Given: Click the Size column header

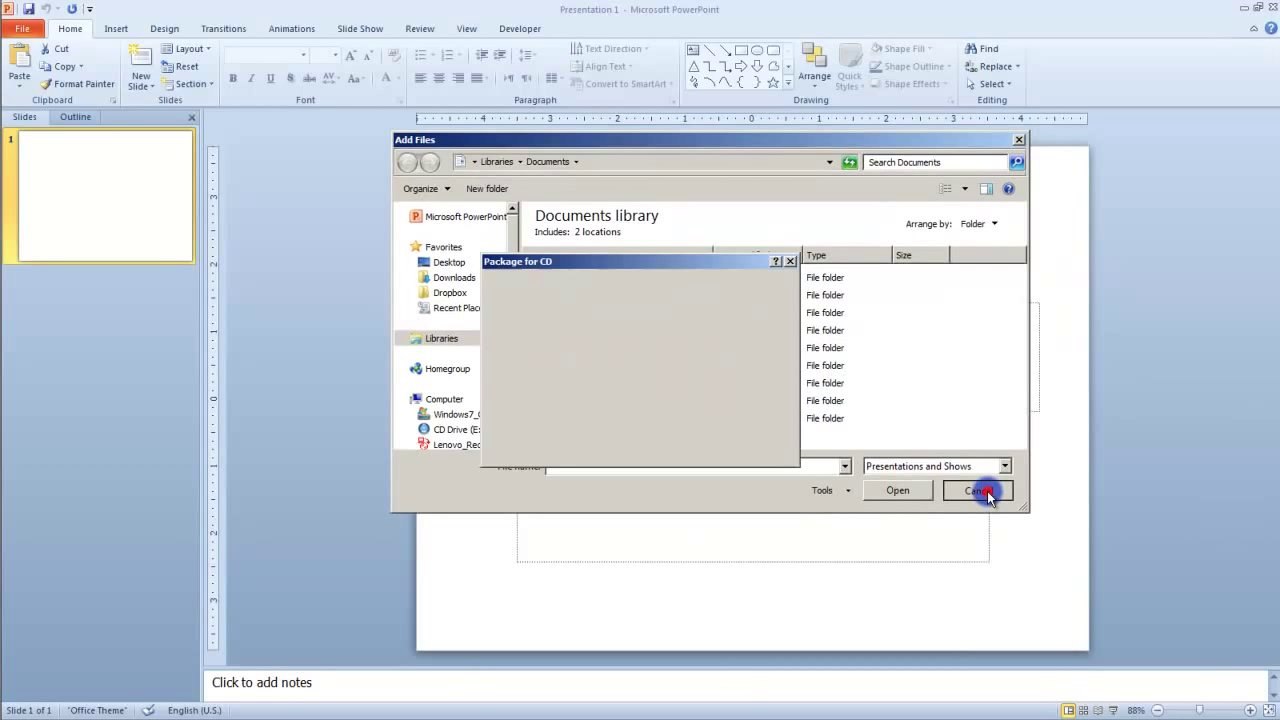Looking at the screenshot, I should coord(920,255).
